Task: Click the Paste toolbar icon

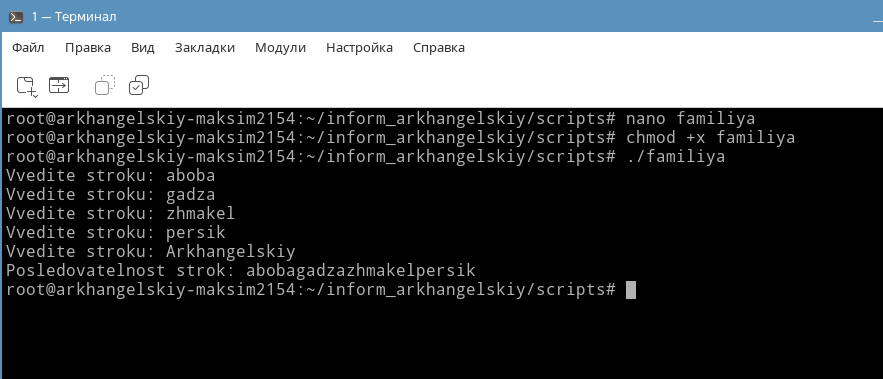Action: [x=139, y=86]
